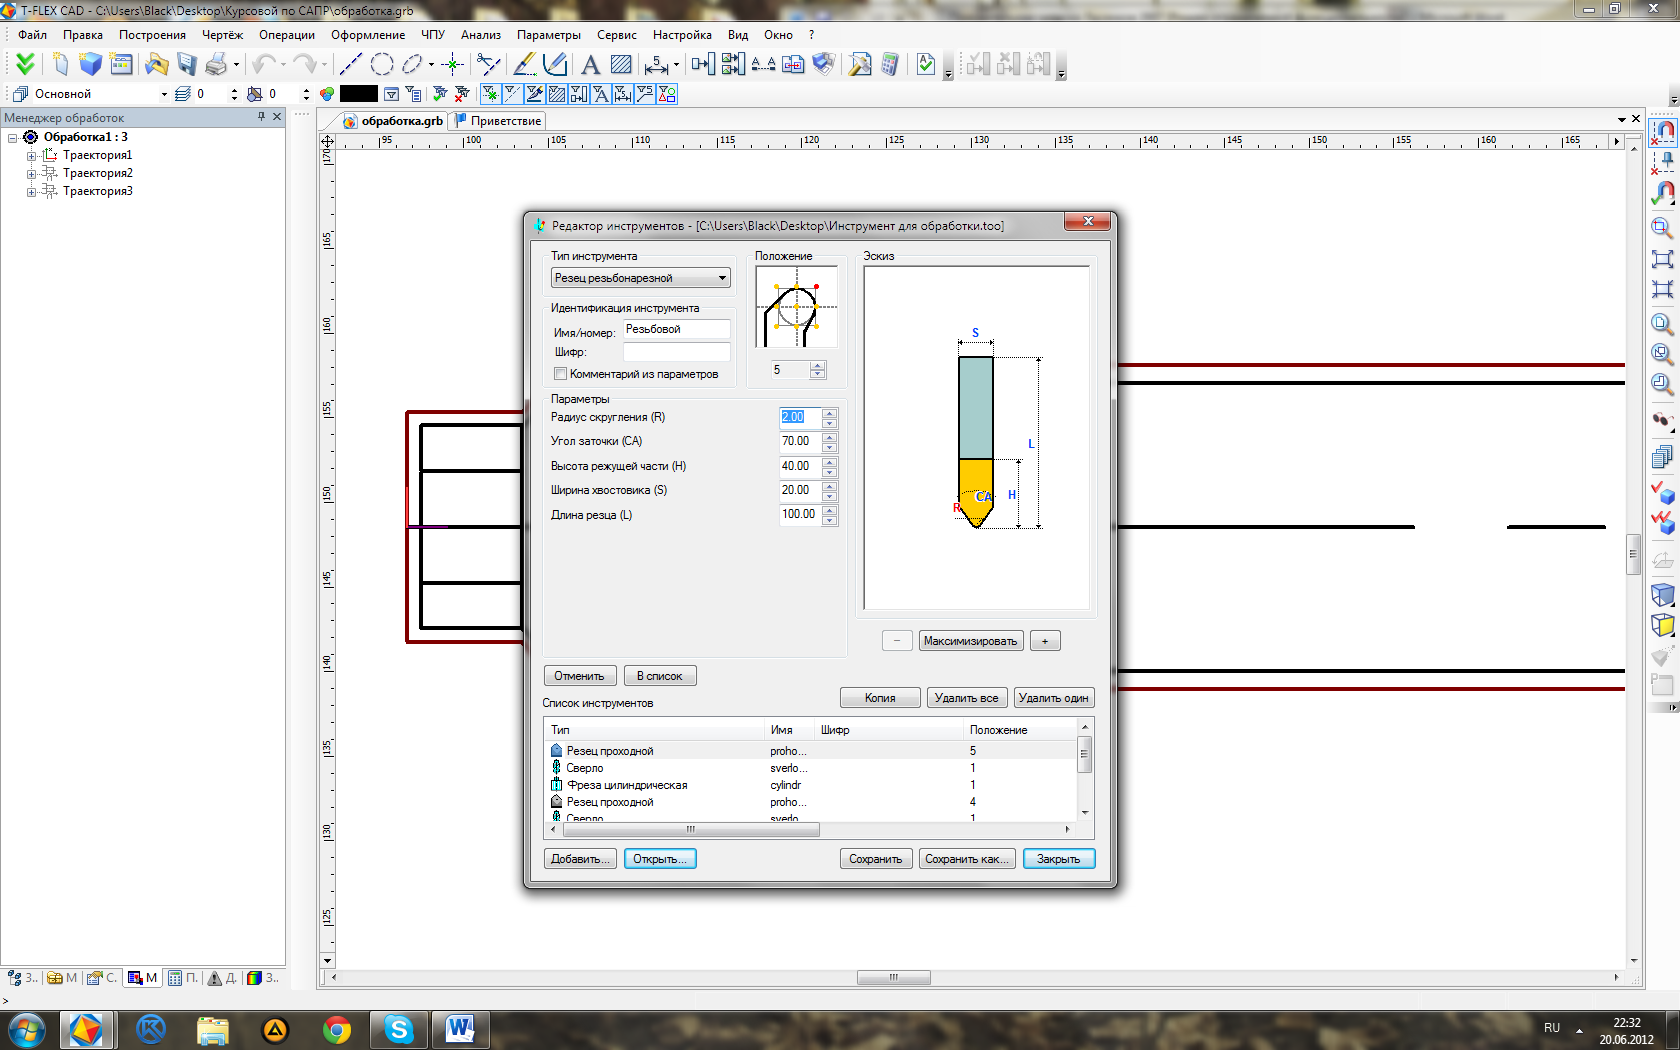Select the ellipse tool
This screenshot has width=1680, height=1050.
tap(411, 64)
